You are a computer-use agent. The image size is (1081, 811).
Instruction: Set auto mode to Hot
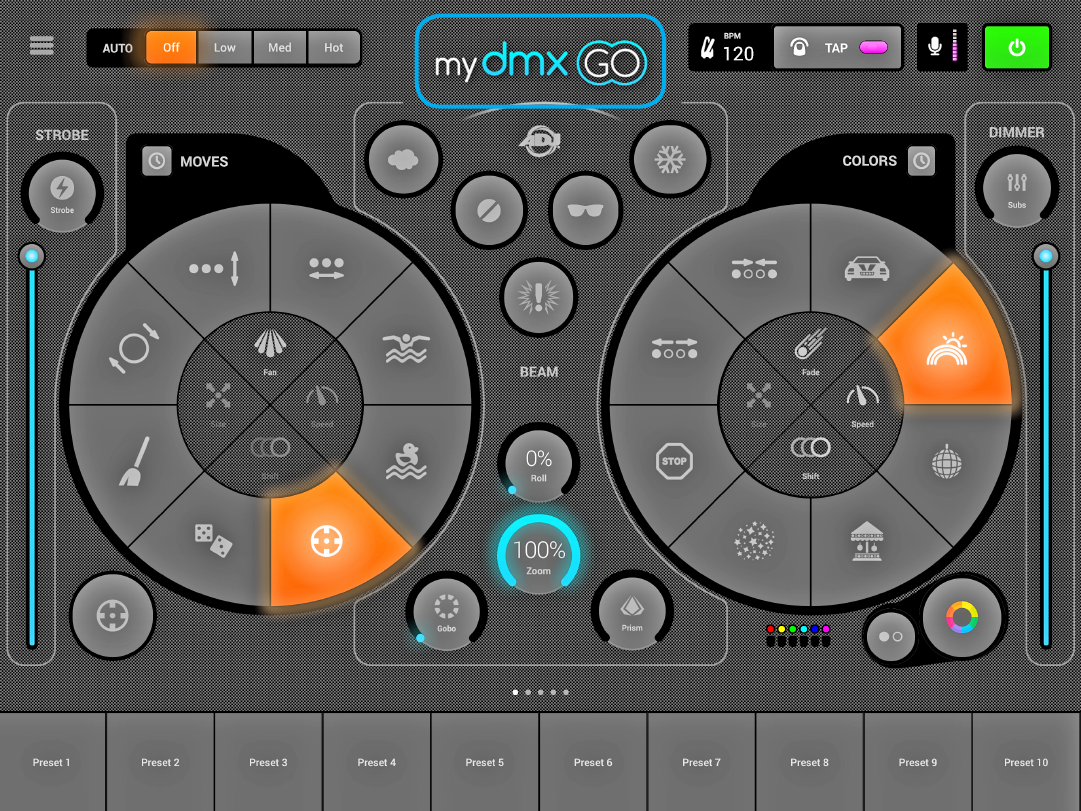point(334,48)
